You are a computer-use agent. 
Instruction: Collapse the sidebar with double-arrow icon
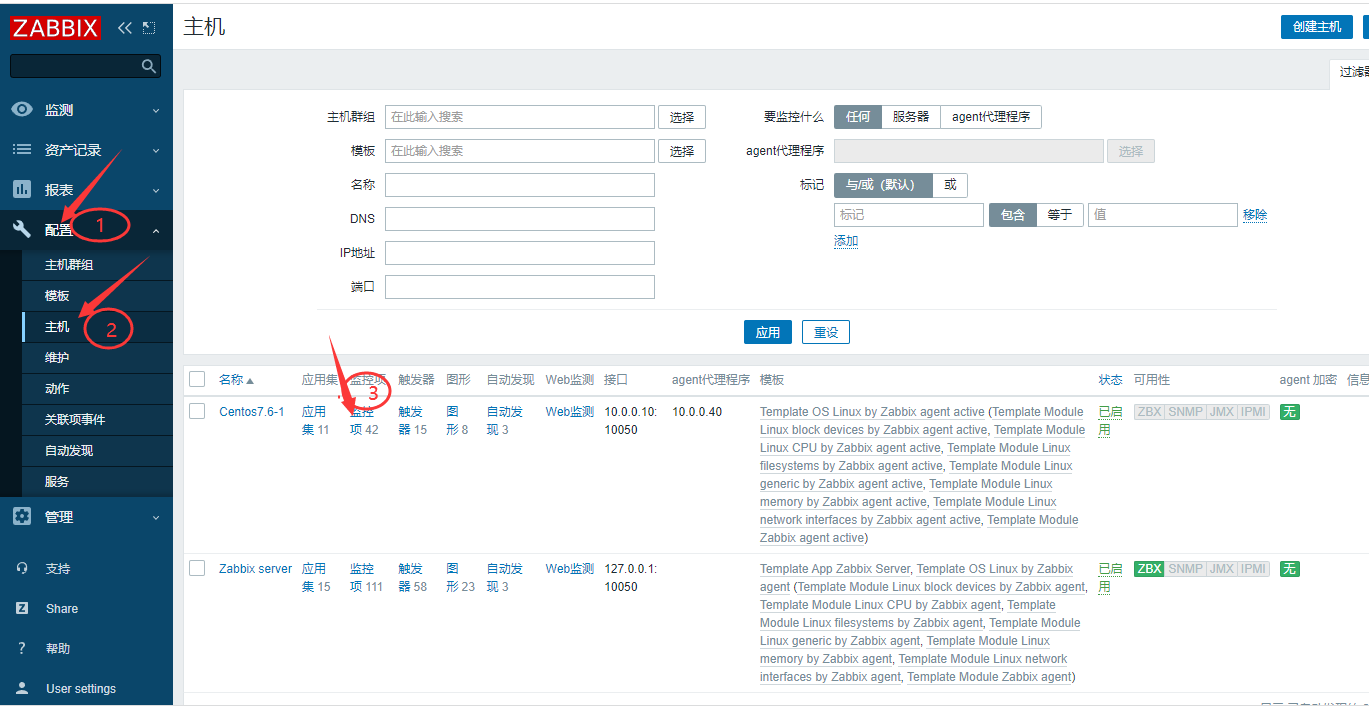[125, 27]
